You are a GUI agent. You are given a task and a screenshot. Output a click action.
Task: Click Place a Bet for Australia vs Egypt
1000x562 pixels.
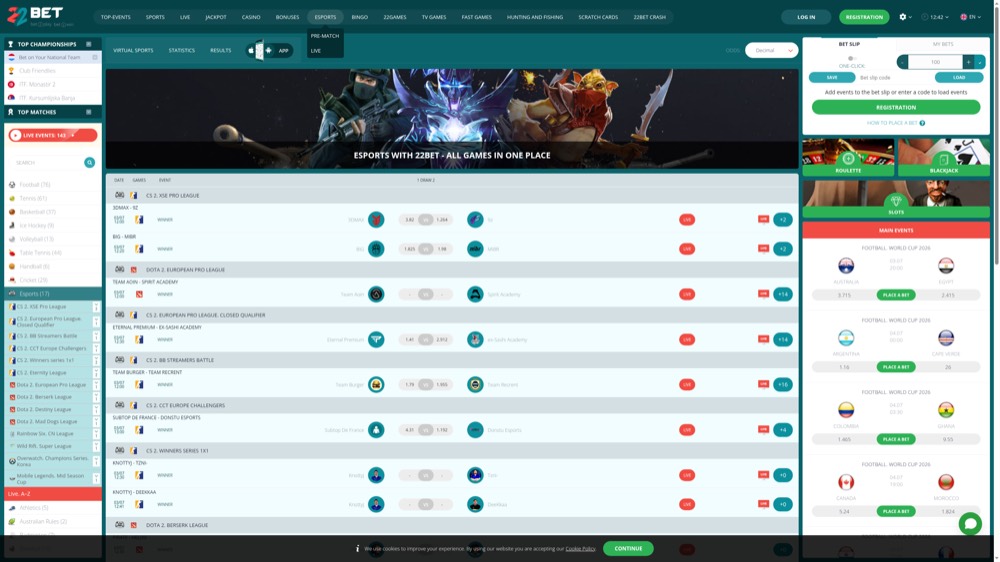point(896,295)
